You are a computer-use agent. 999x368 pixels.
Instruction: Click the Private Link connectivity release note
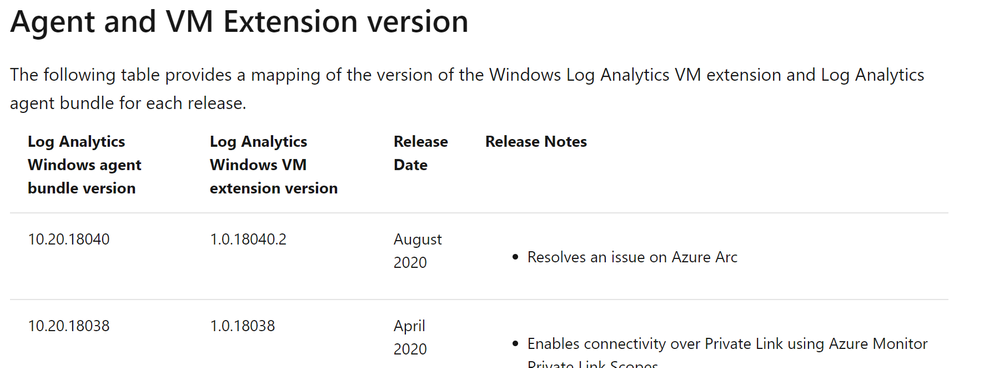pos(727,352)
